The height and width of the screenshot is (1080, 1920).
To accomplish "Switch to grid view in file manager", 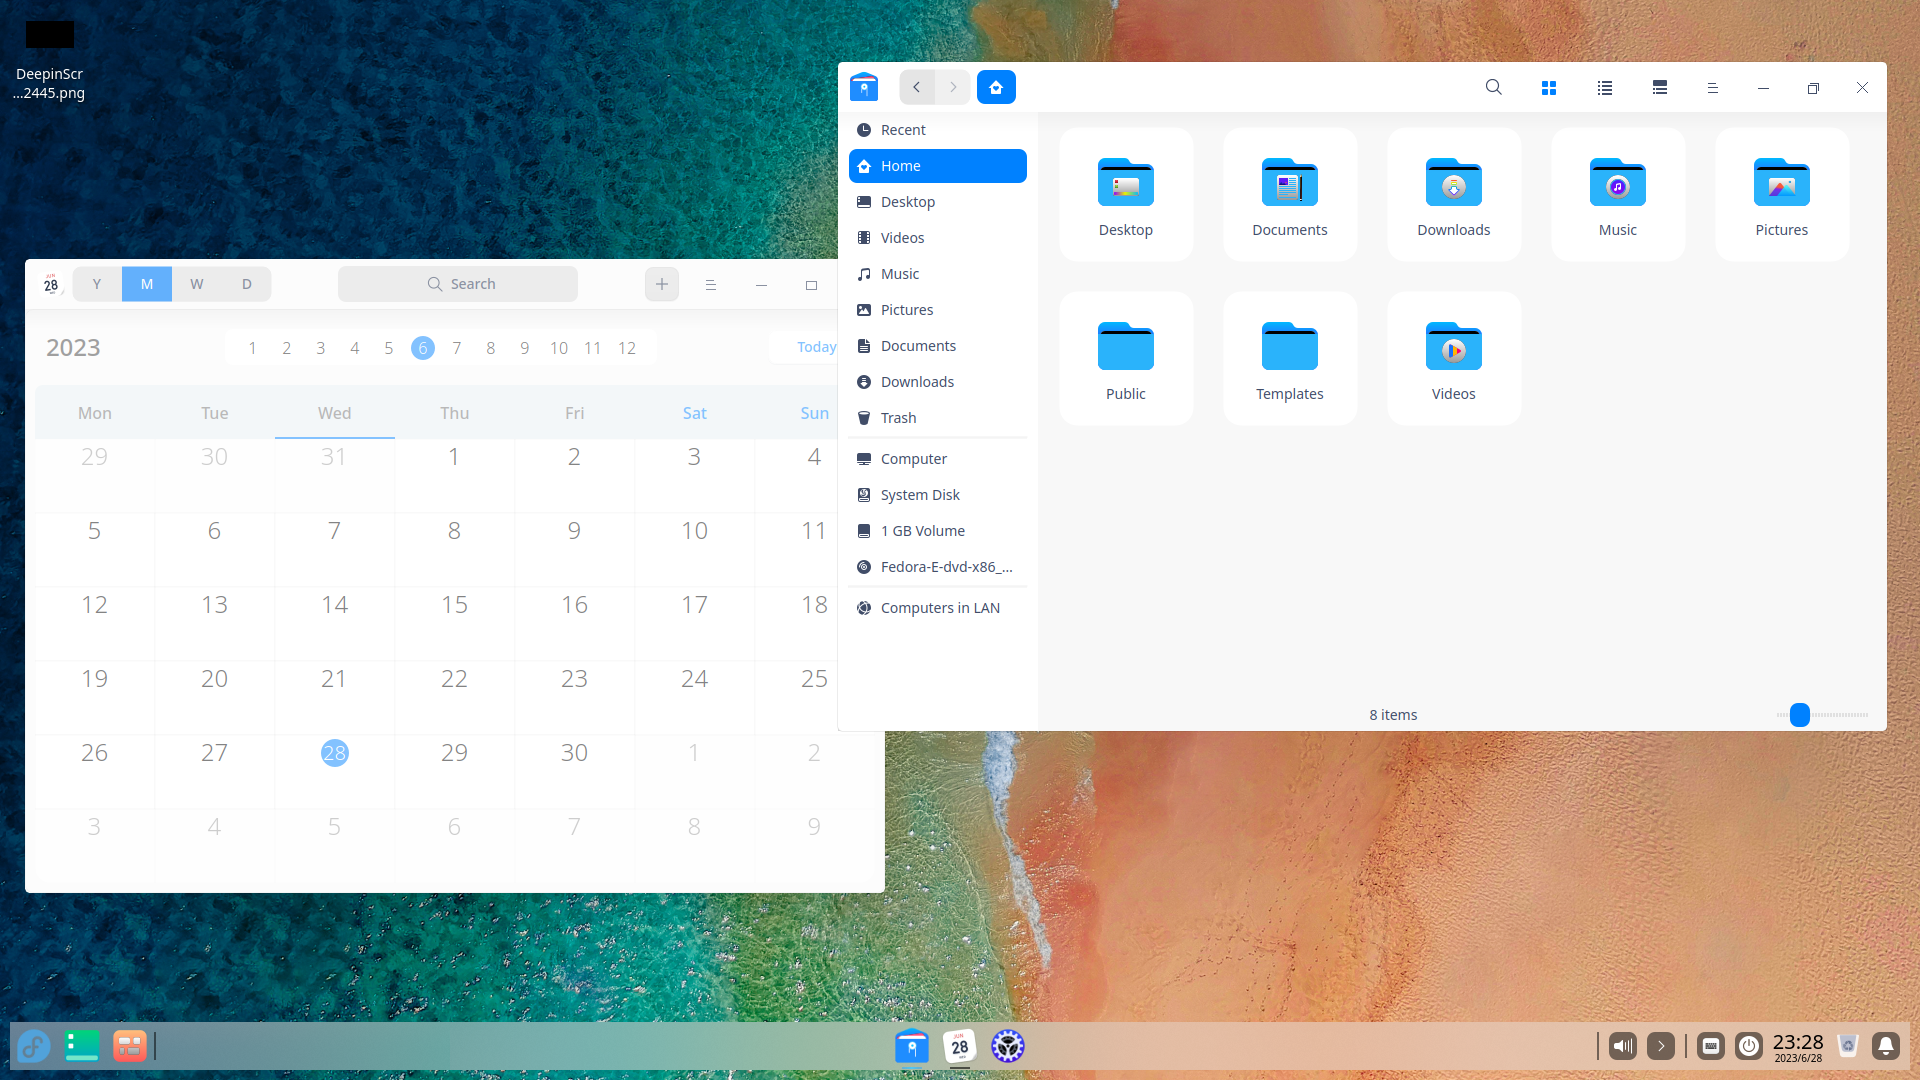I will tap(1549, 87).
